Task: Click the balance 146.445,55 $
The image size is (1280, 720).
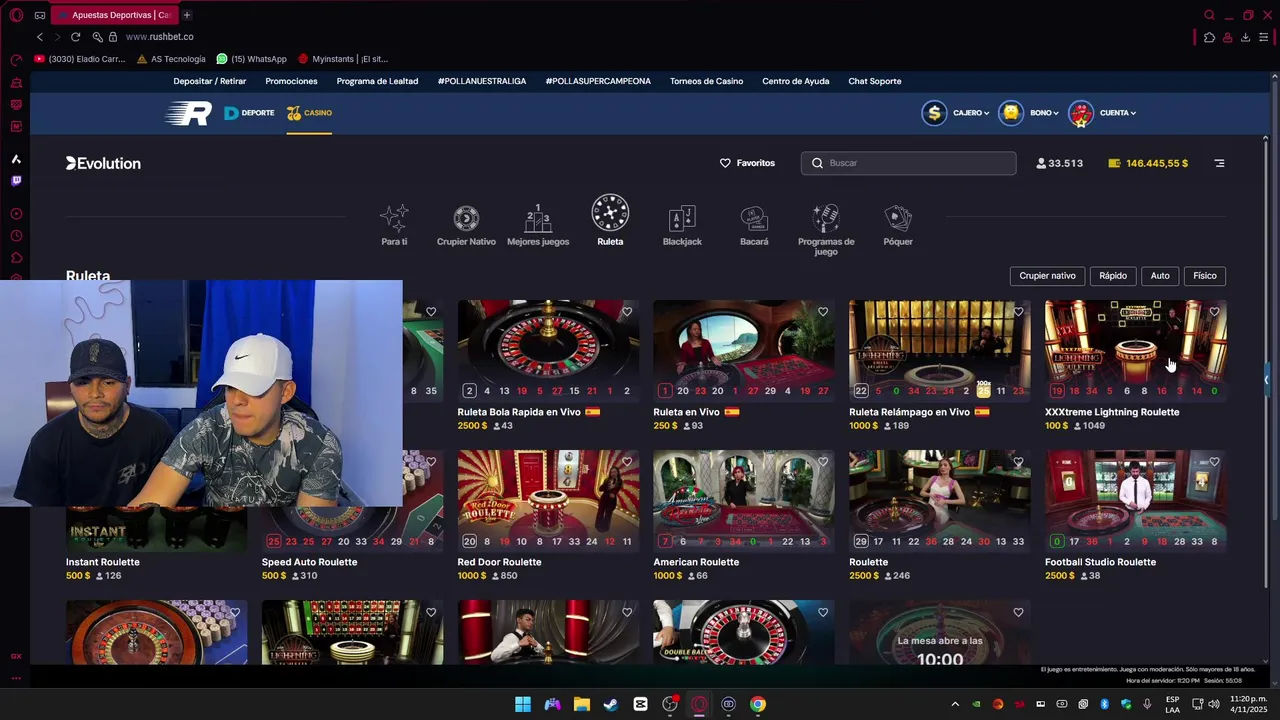Action: pos(1148,163)
